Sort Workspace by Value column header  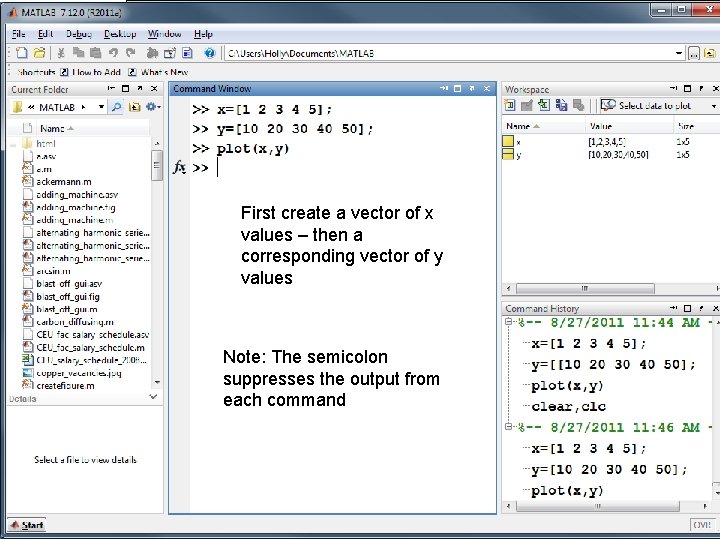click(630, 126)
